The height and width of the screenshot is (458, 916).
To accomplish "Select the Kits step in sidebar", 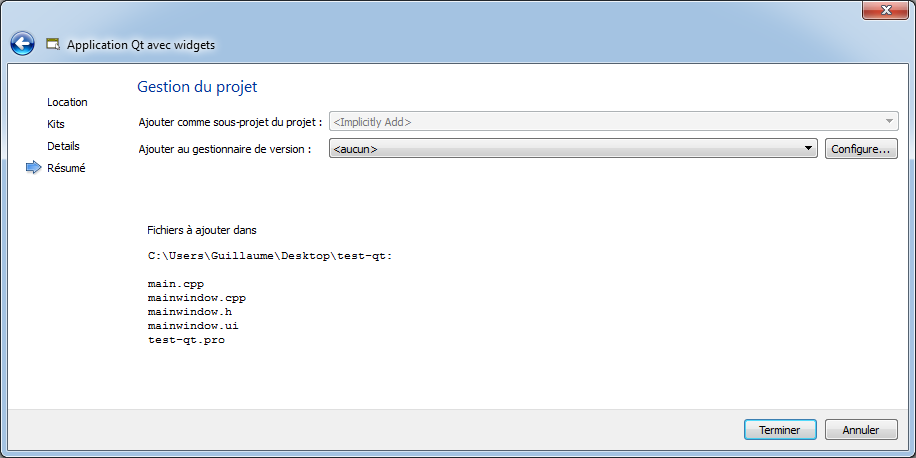I will pyautogui.click(x=56, y=124).
